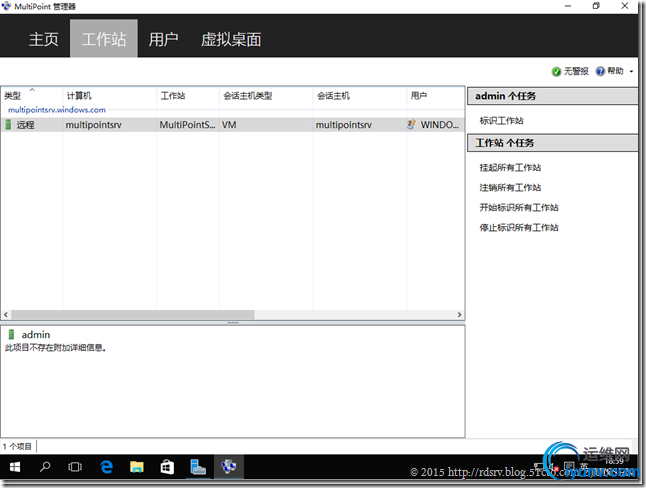Open taskbar search magnifier
The image size is (646, 488).
tap(45, 467)
